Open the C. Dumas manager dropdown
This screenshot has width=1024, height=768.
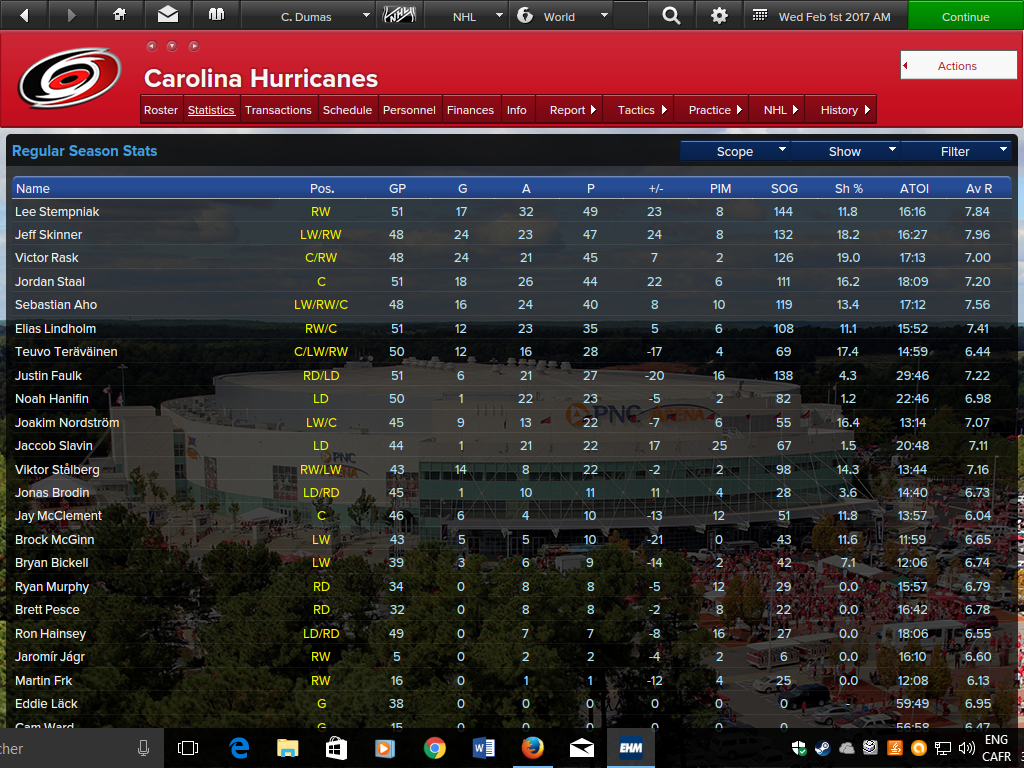click(x=310, y=15)
